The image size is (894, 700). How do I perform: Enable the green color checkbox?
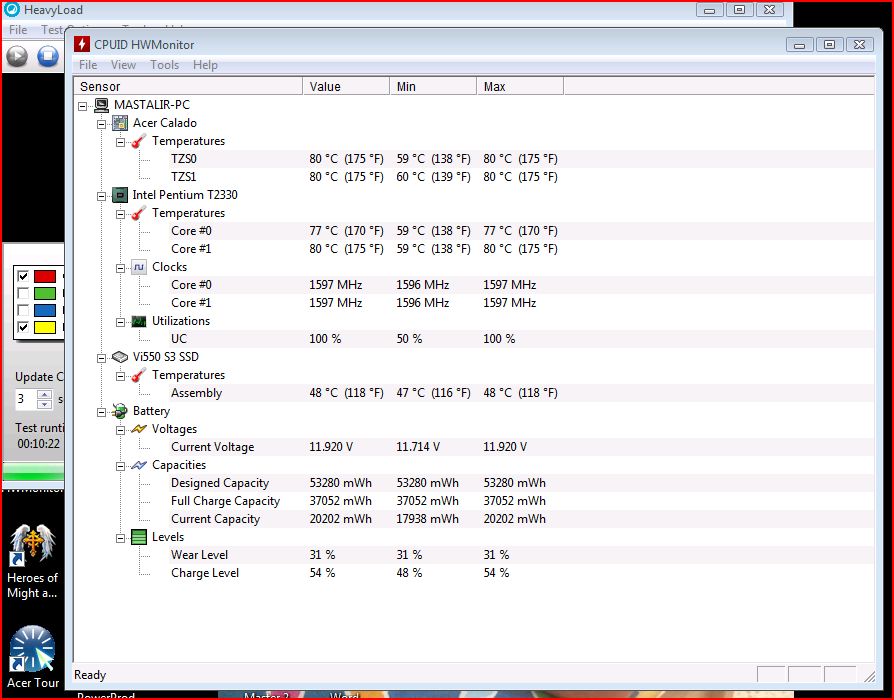pyautogui.click(x=22, y=293)
